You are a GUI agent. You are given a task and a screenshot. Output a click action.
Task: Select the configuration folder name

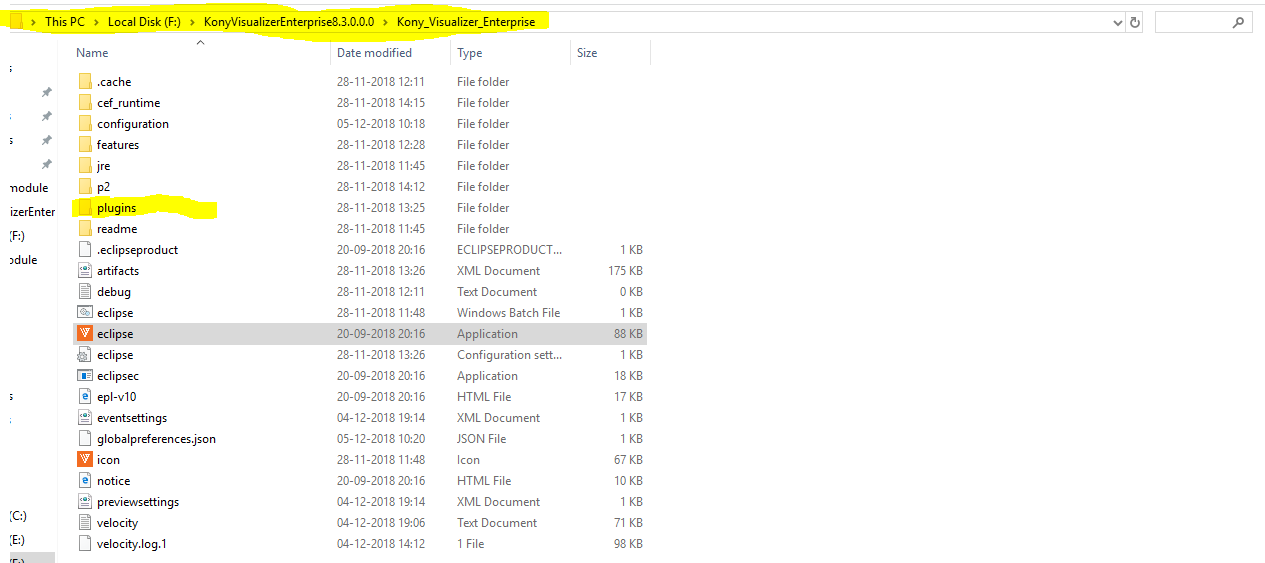pyautogui.click(x=133, y=124)
